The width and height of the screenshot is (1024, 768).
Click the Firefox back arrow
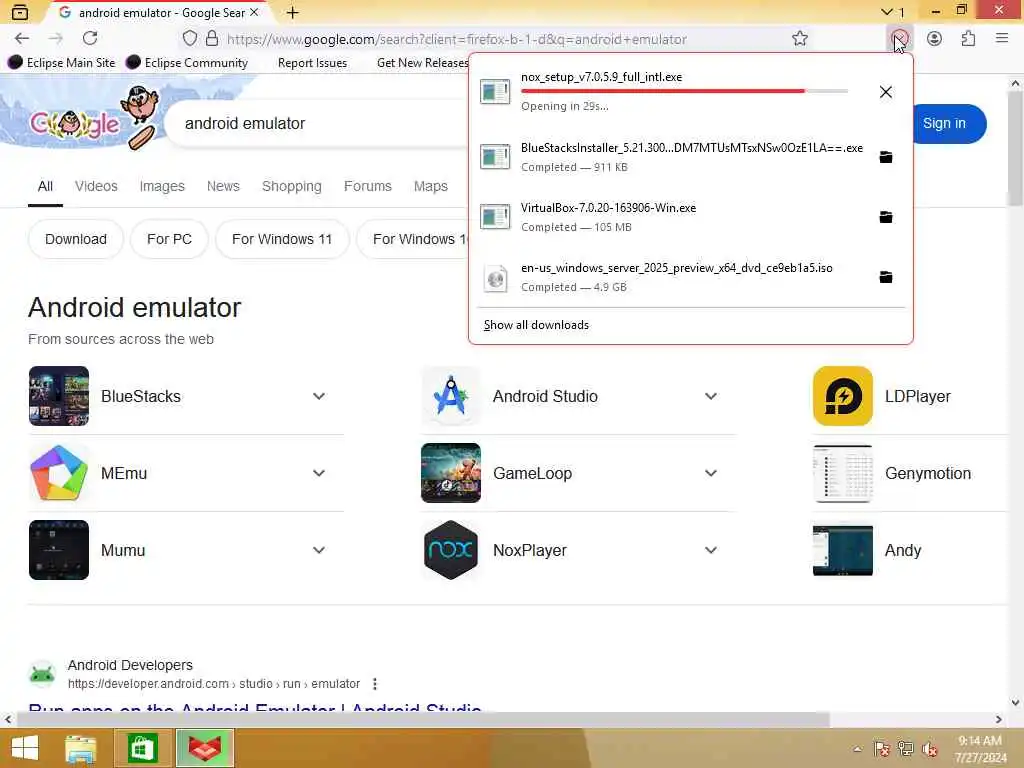[x=22, y=39]
